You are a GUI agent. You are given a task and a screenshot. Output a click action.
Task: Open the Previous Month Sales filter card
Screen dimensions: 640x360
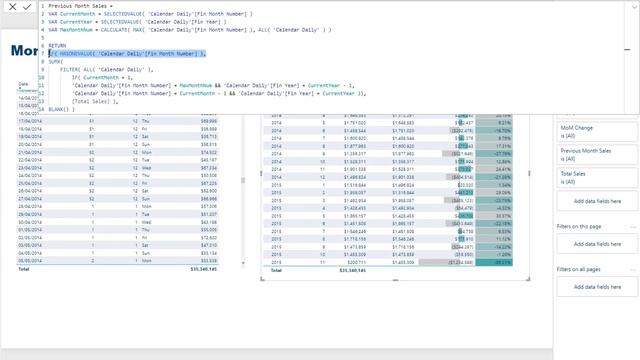(597, 155)
